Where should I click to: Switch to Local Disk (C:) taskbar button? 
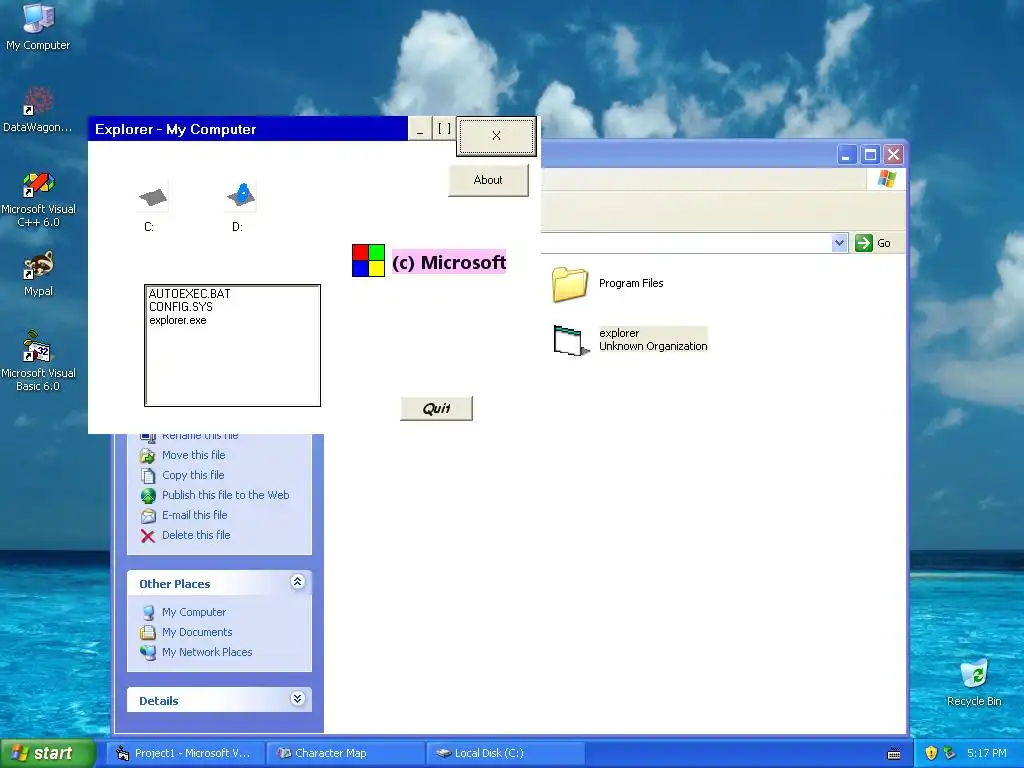505,753
